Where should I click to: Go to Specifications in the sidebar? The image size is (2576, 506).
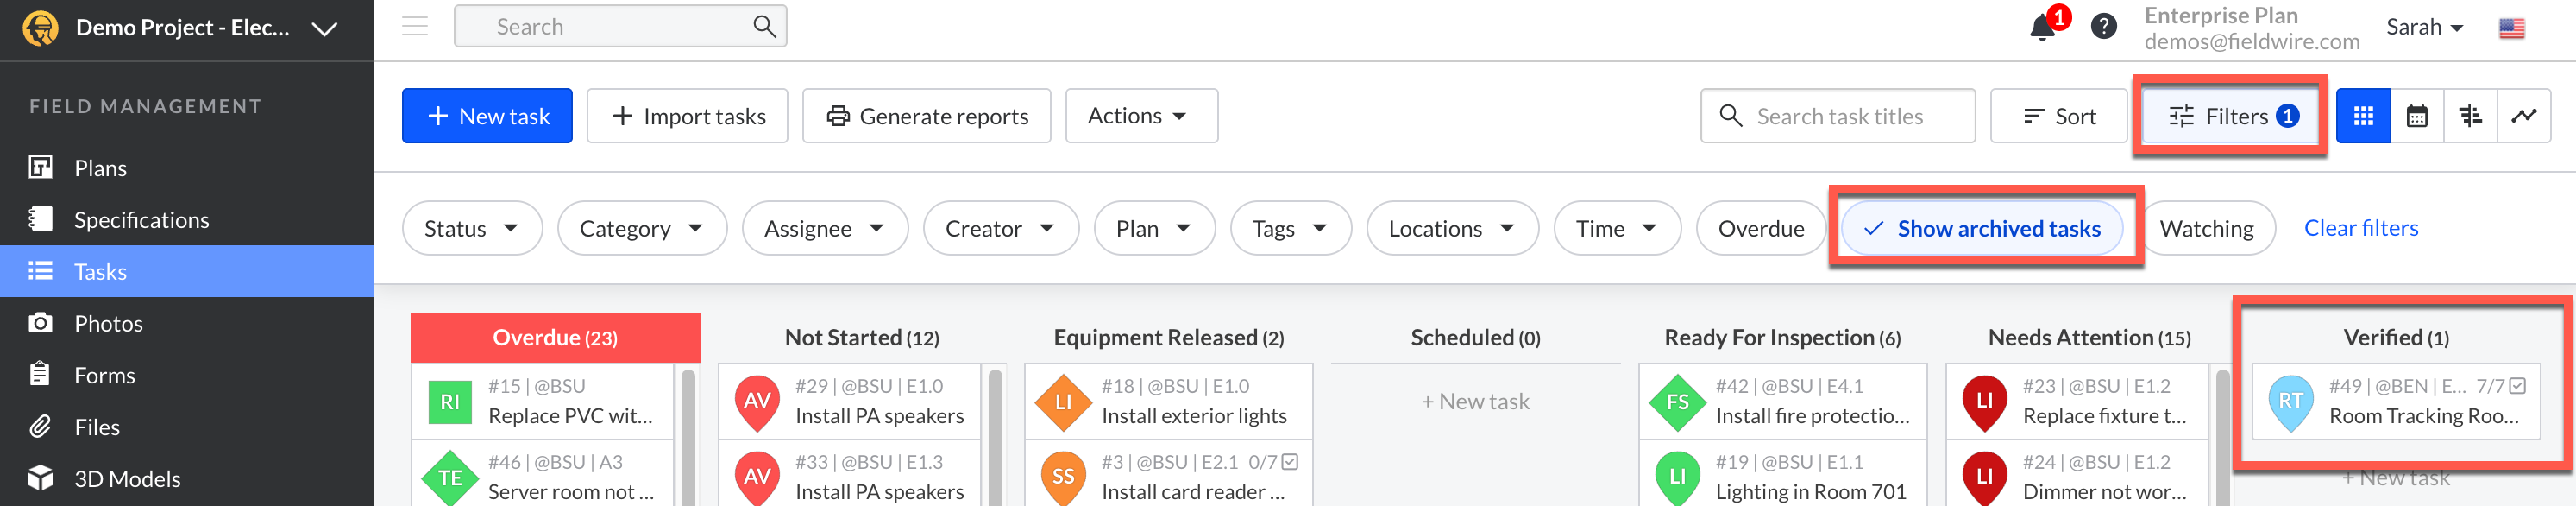click(141, 220)
